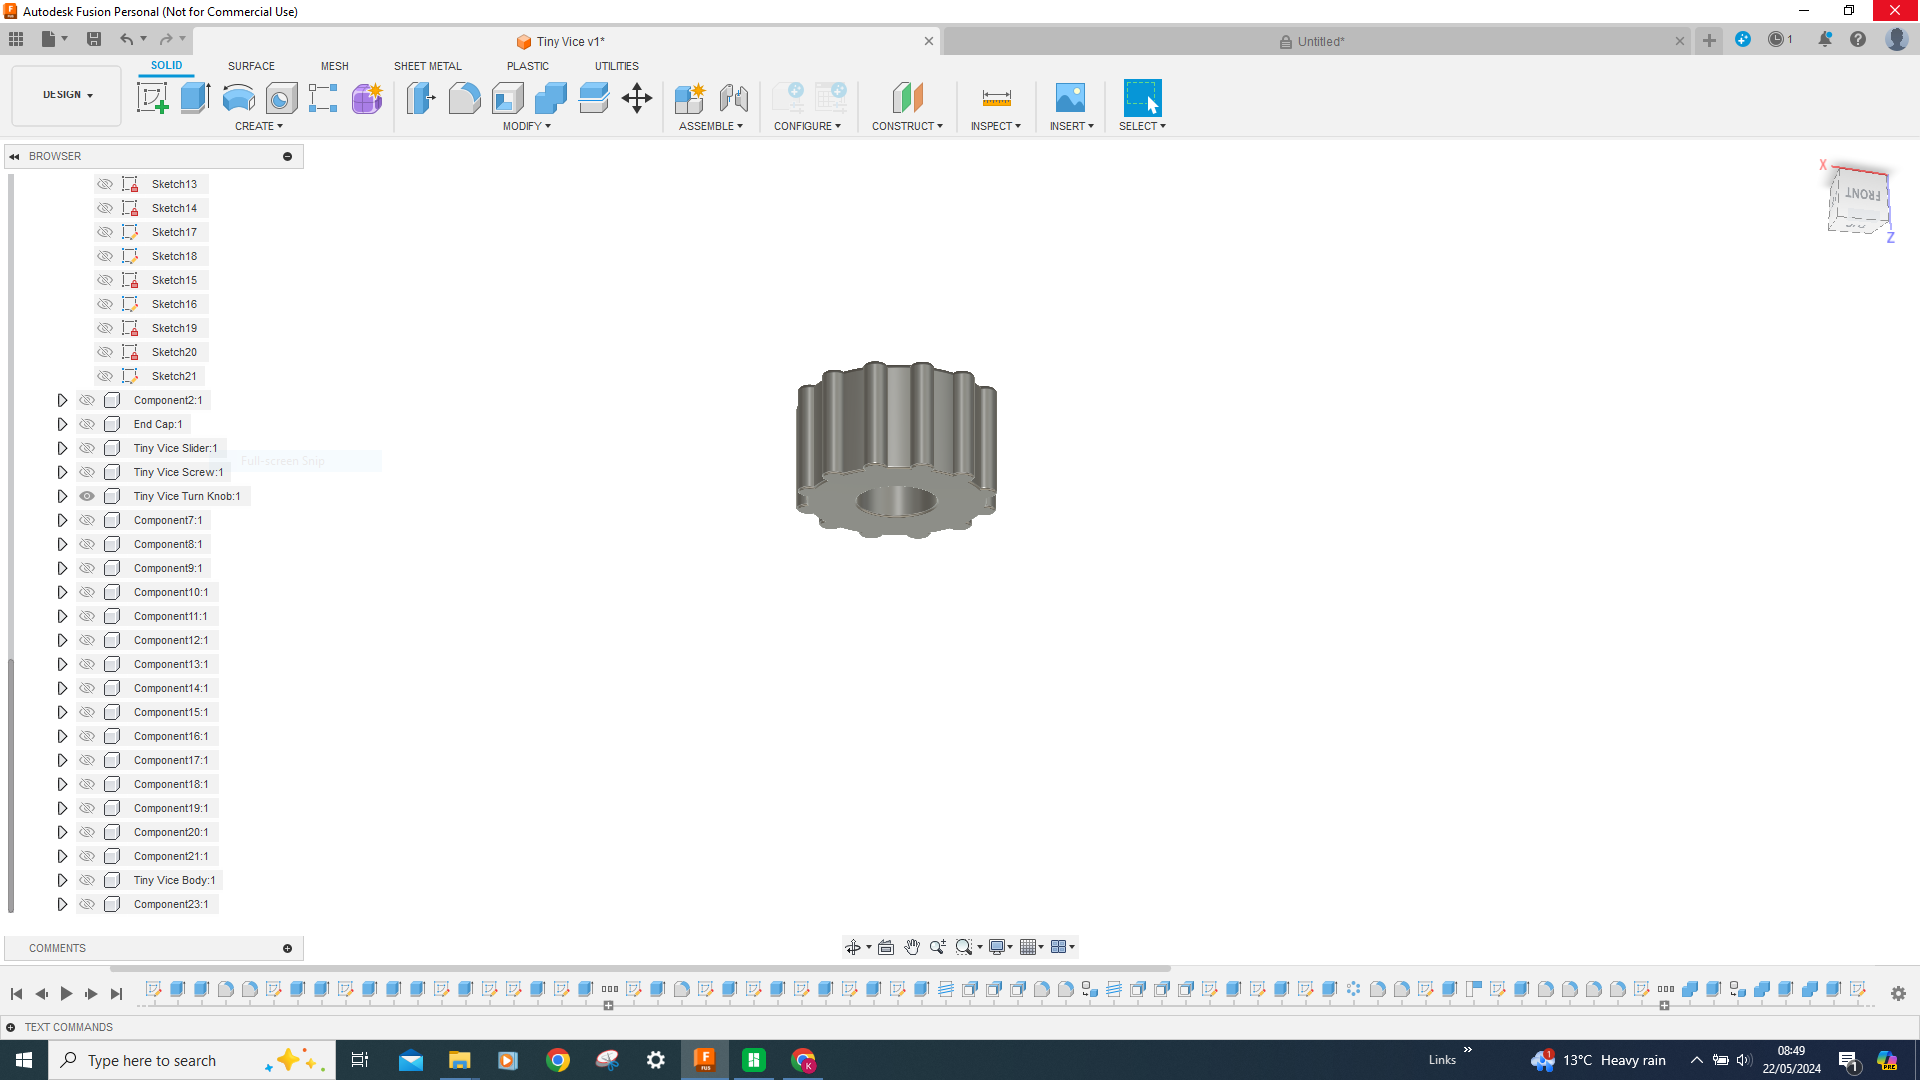Select the Extrude tool
Screen dimensions: 1920x1080
pos(195,98)
